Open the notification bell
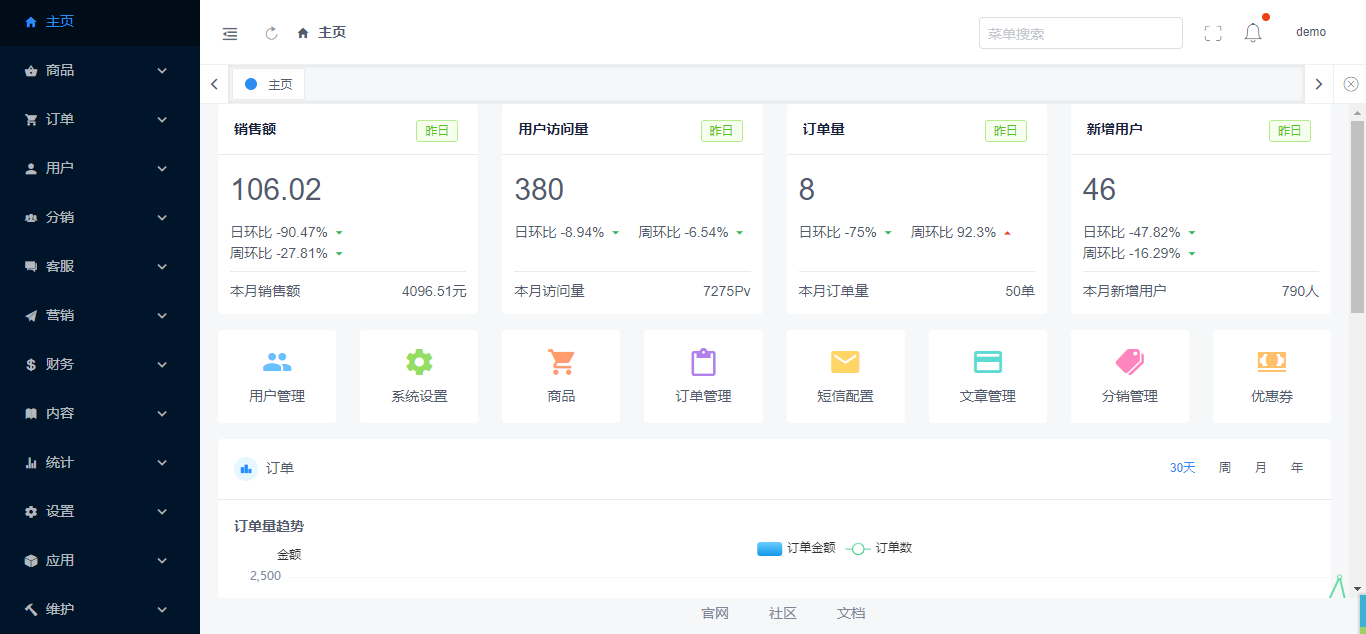 coord(1253,33)
